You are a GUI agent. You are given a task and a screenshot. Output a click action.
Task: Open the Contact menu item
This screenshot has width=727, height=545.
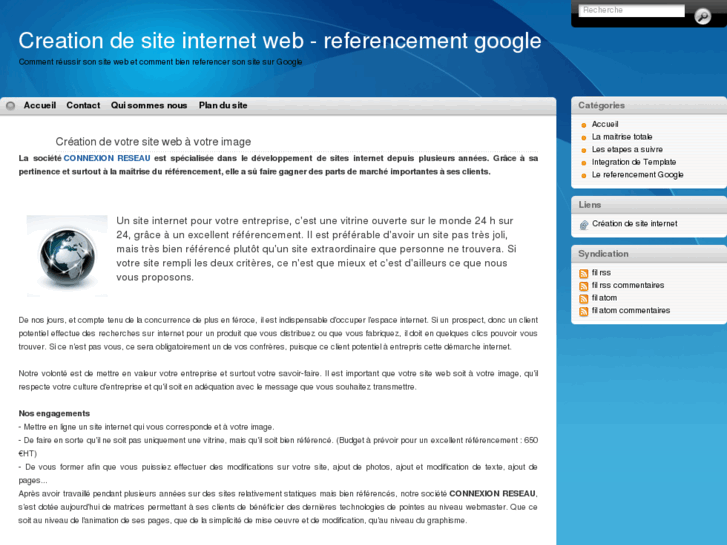pyautogui.click(x=83, y=105)
